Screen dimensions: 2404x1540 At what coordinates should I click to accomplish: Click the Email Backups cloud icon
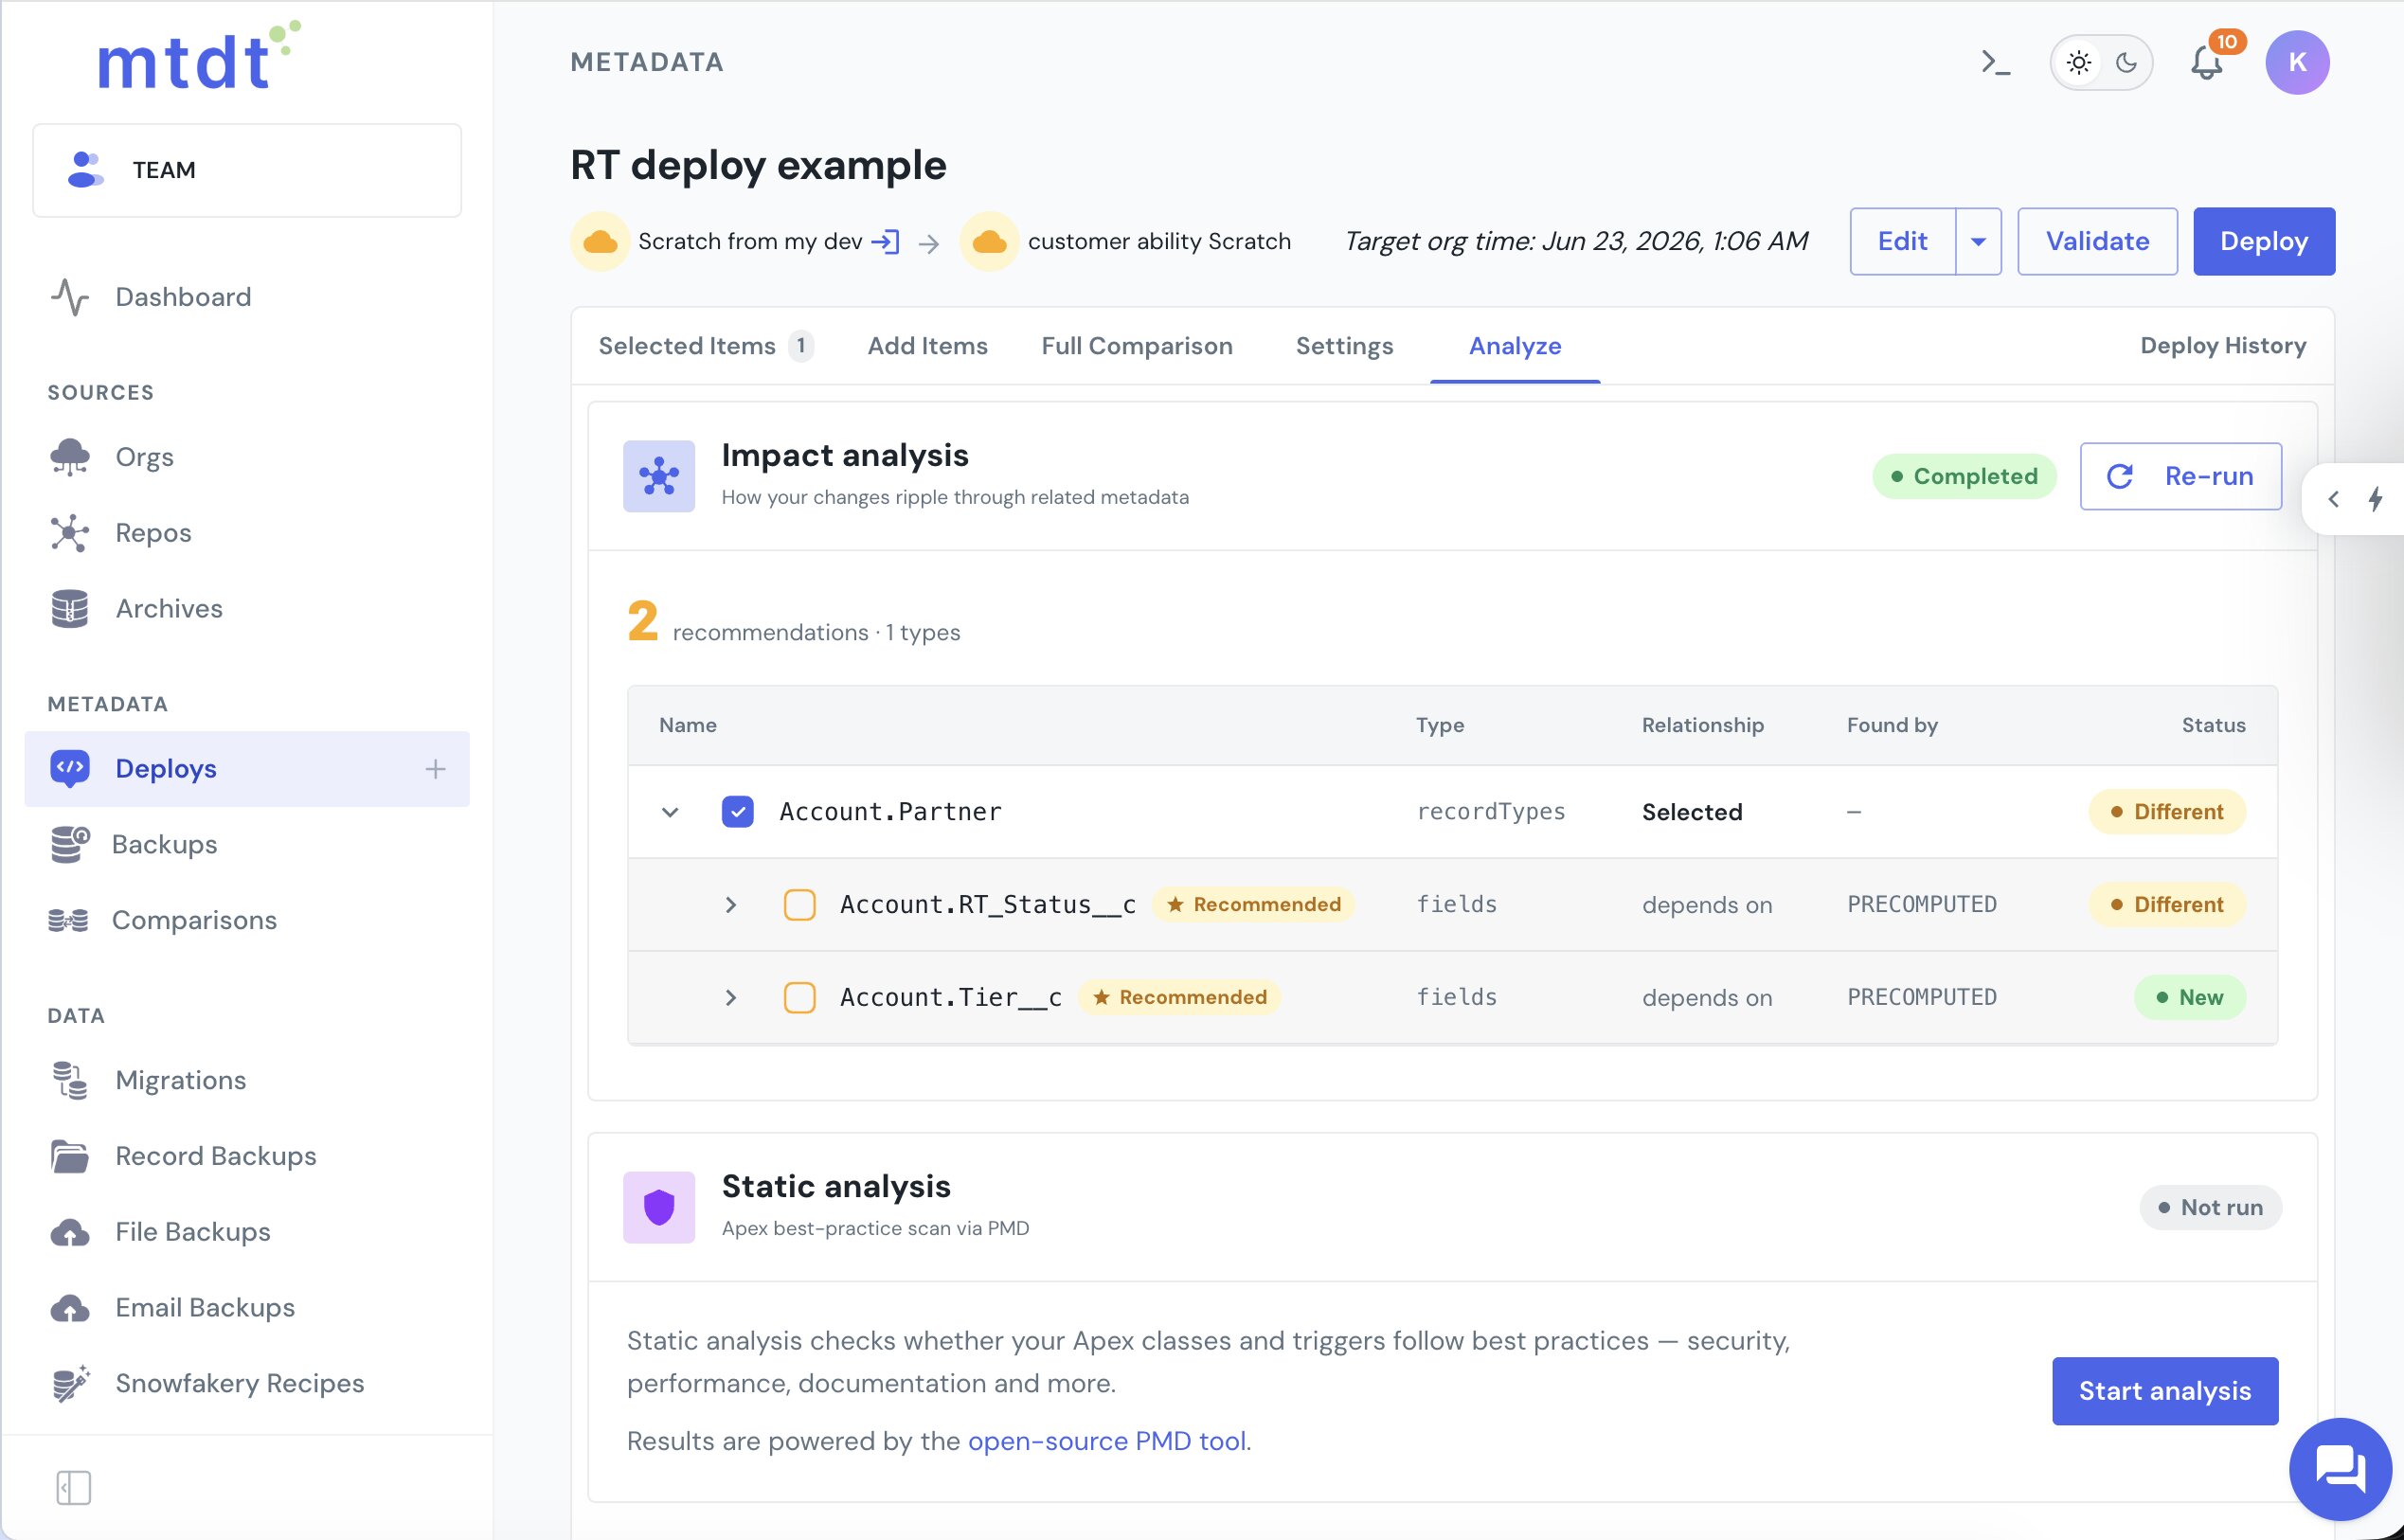(69, 1308)
